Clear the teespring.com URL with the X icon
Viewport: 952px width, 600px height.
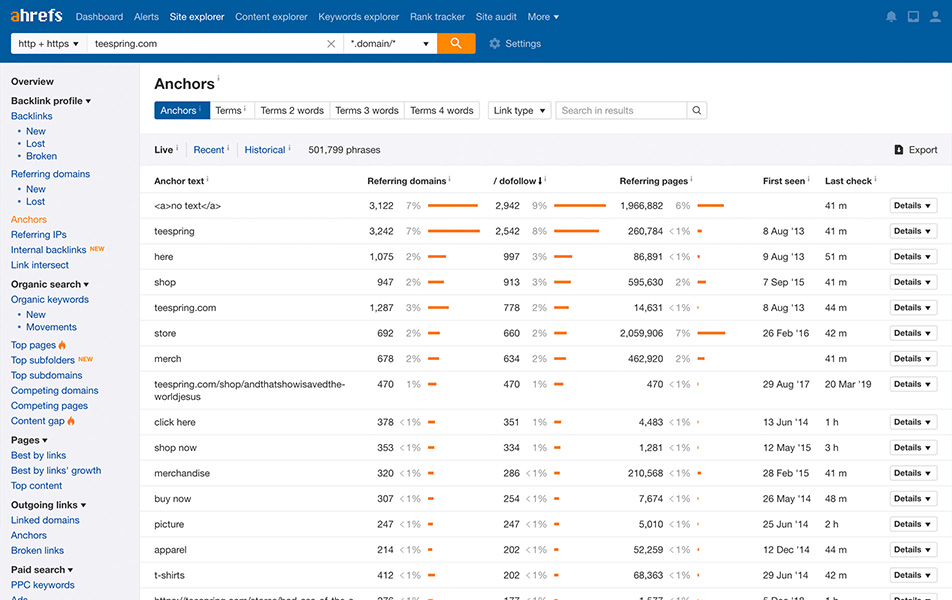[x=331, y=44]
